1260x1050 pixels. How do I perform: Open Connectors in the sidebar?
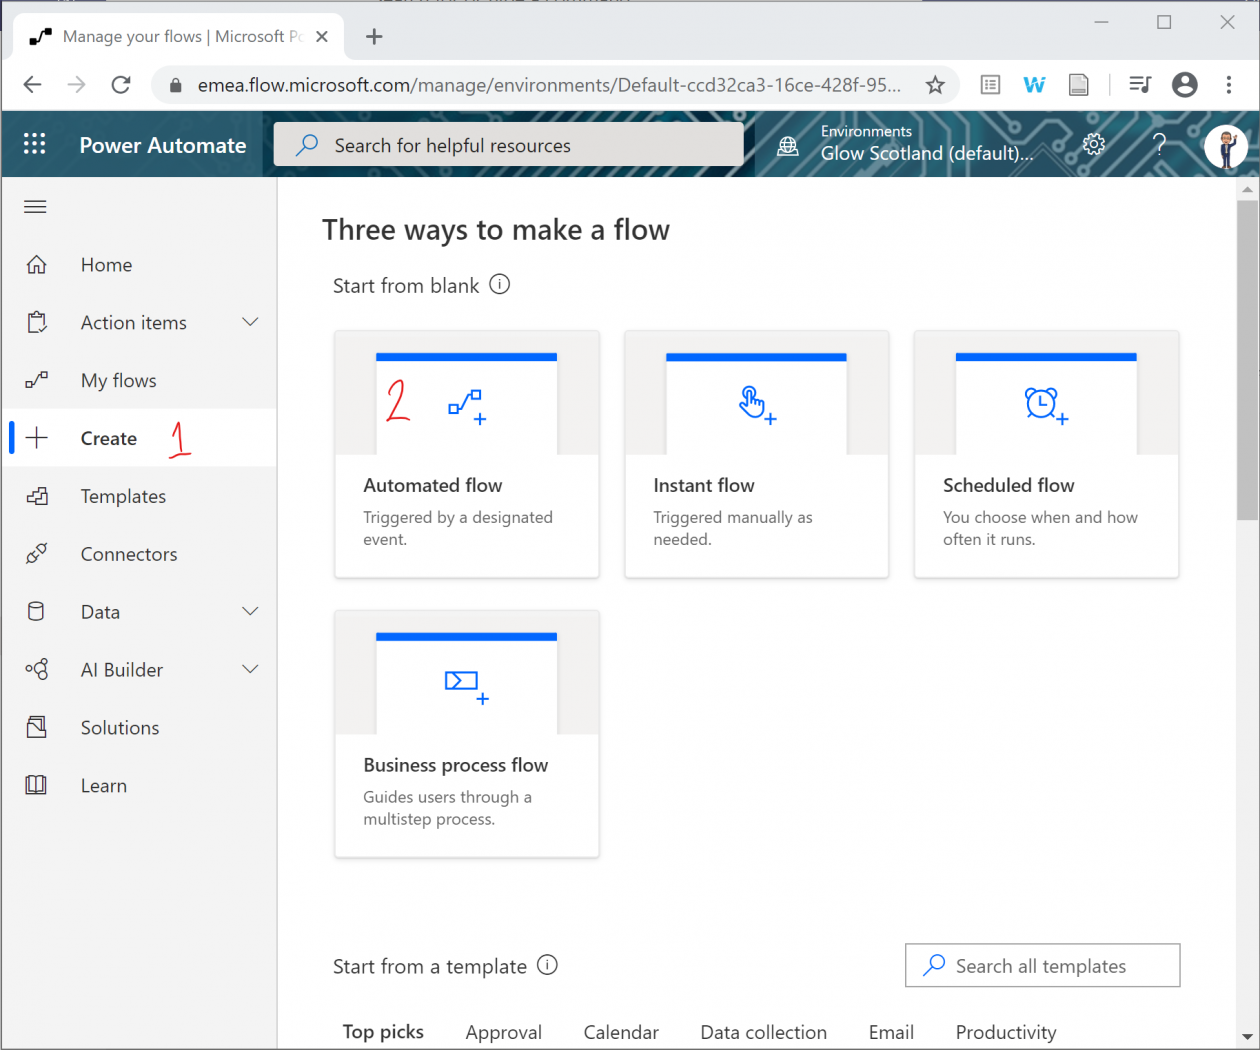point(140,554)
